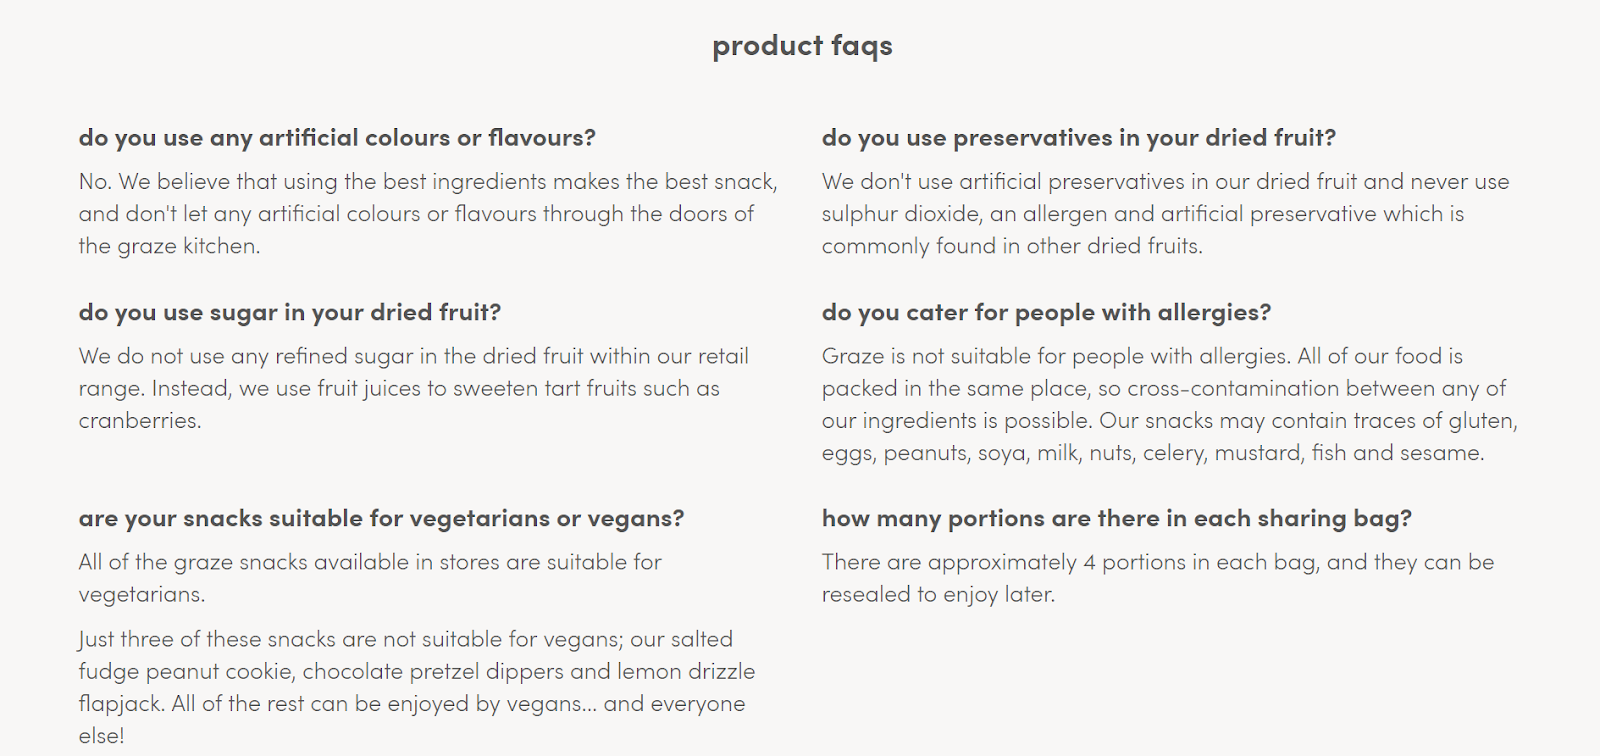Click the answer about graze kitchen ingredients

coord(429,214)
